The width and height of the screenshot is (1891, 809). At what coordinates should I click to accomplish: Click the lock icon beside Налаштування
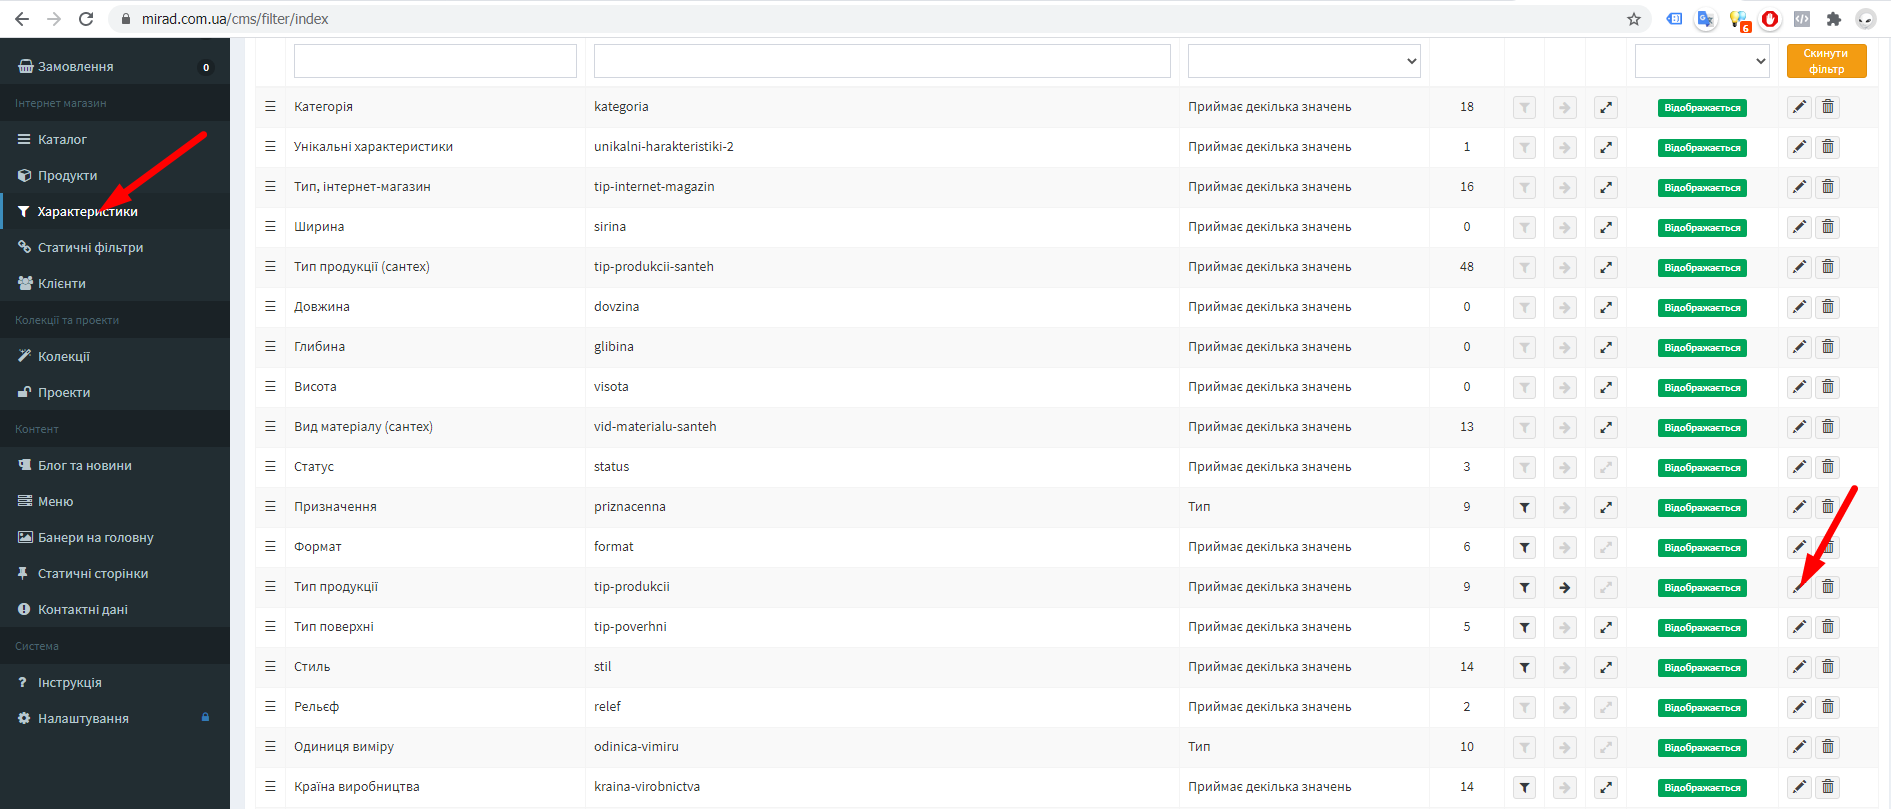click(205, 717)
